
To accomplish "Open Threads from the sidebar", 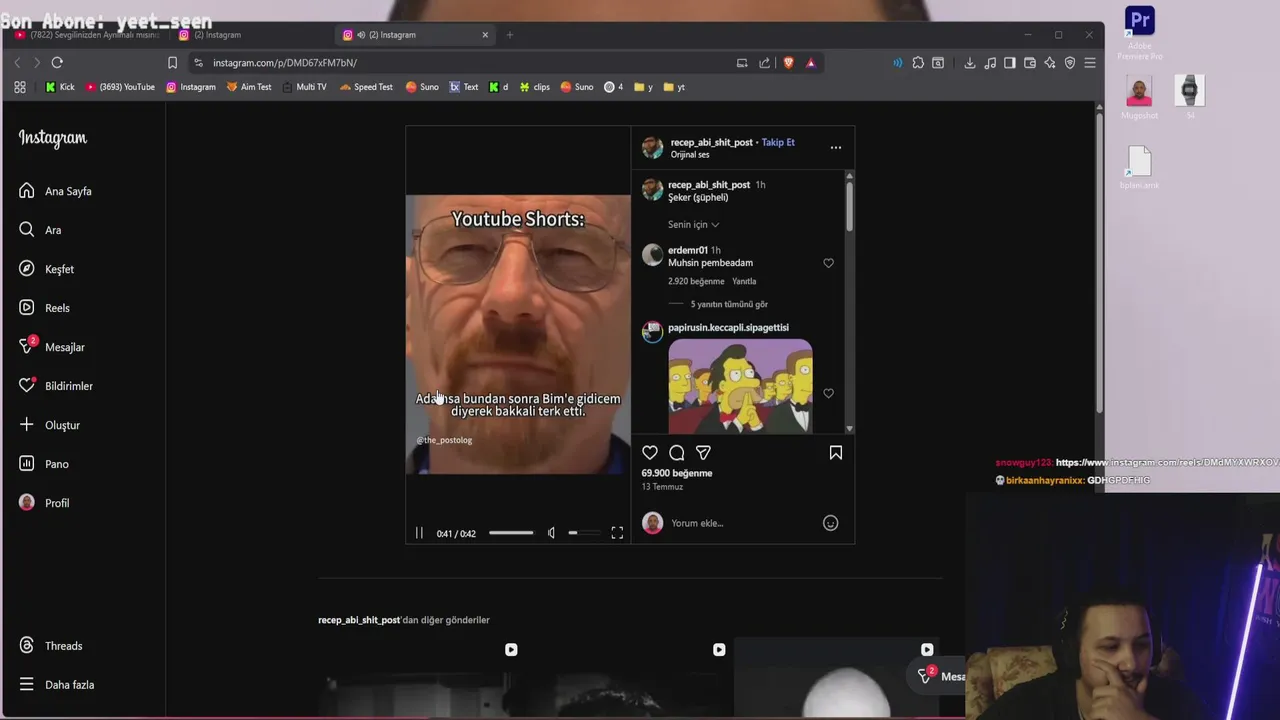I will (x=51, y=646).
